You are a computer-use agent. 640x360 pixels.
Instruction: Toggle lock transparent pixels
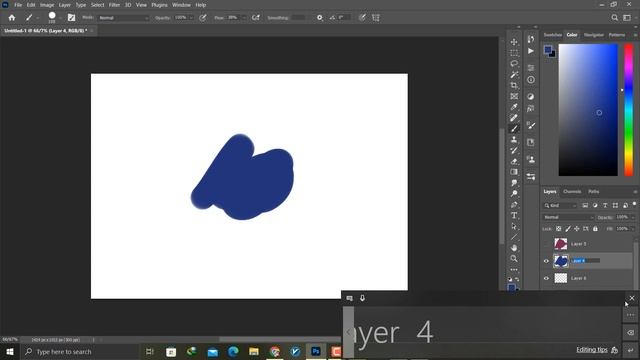point(558,229)
